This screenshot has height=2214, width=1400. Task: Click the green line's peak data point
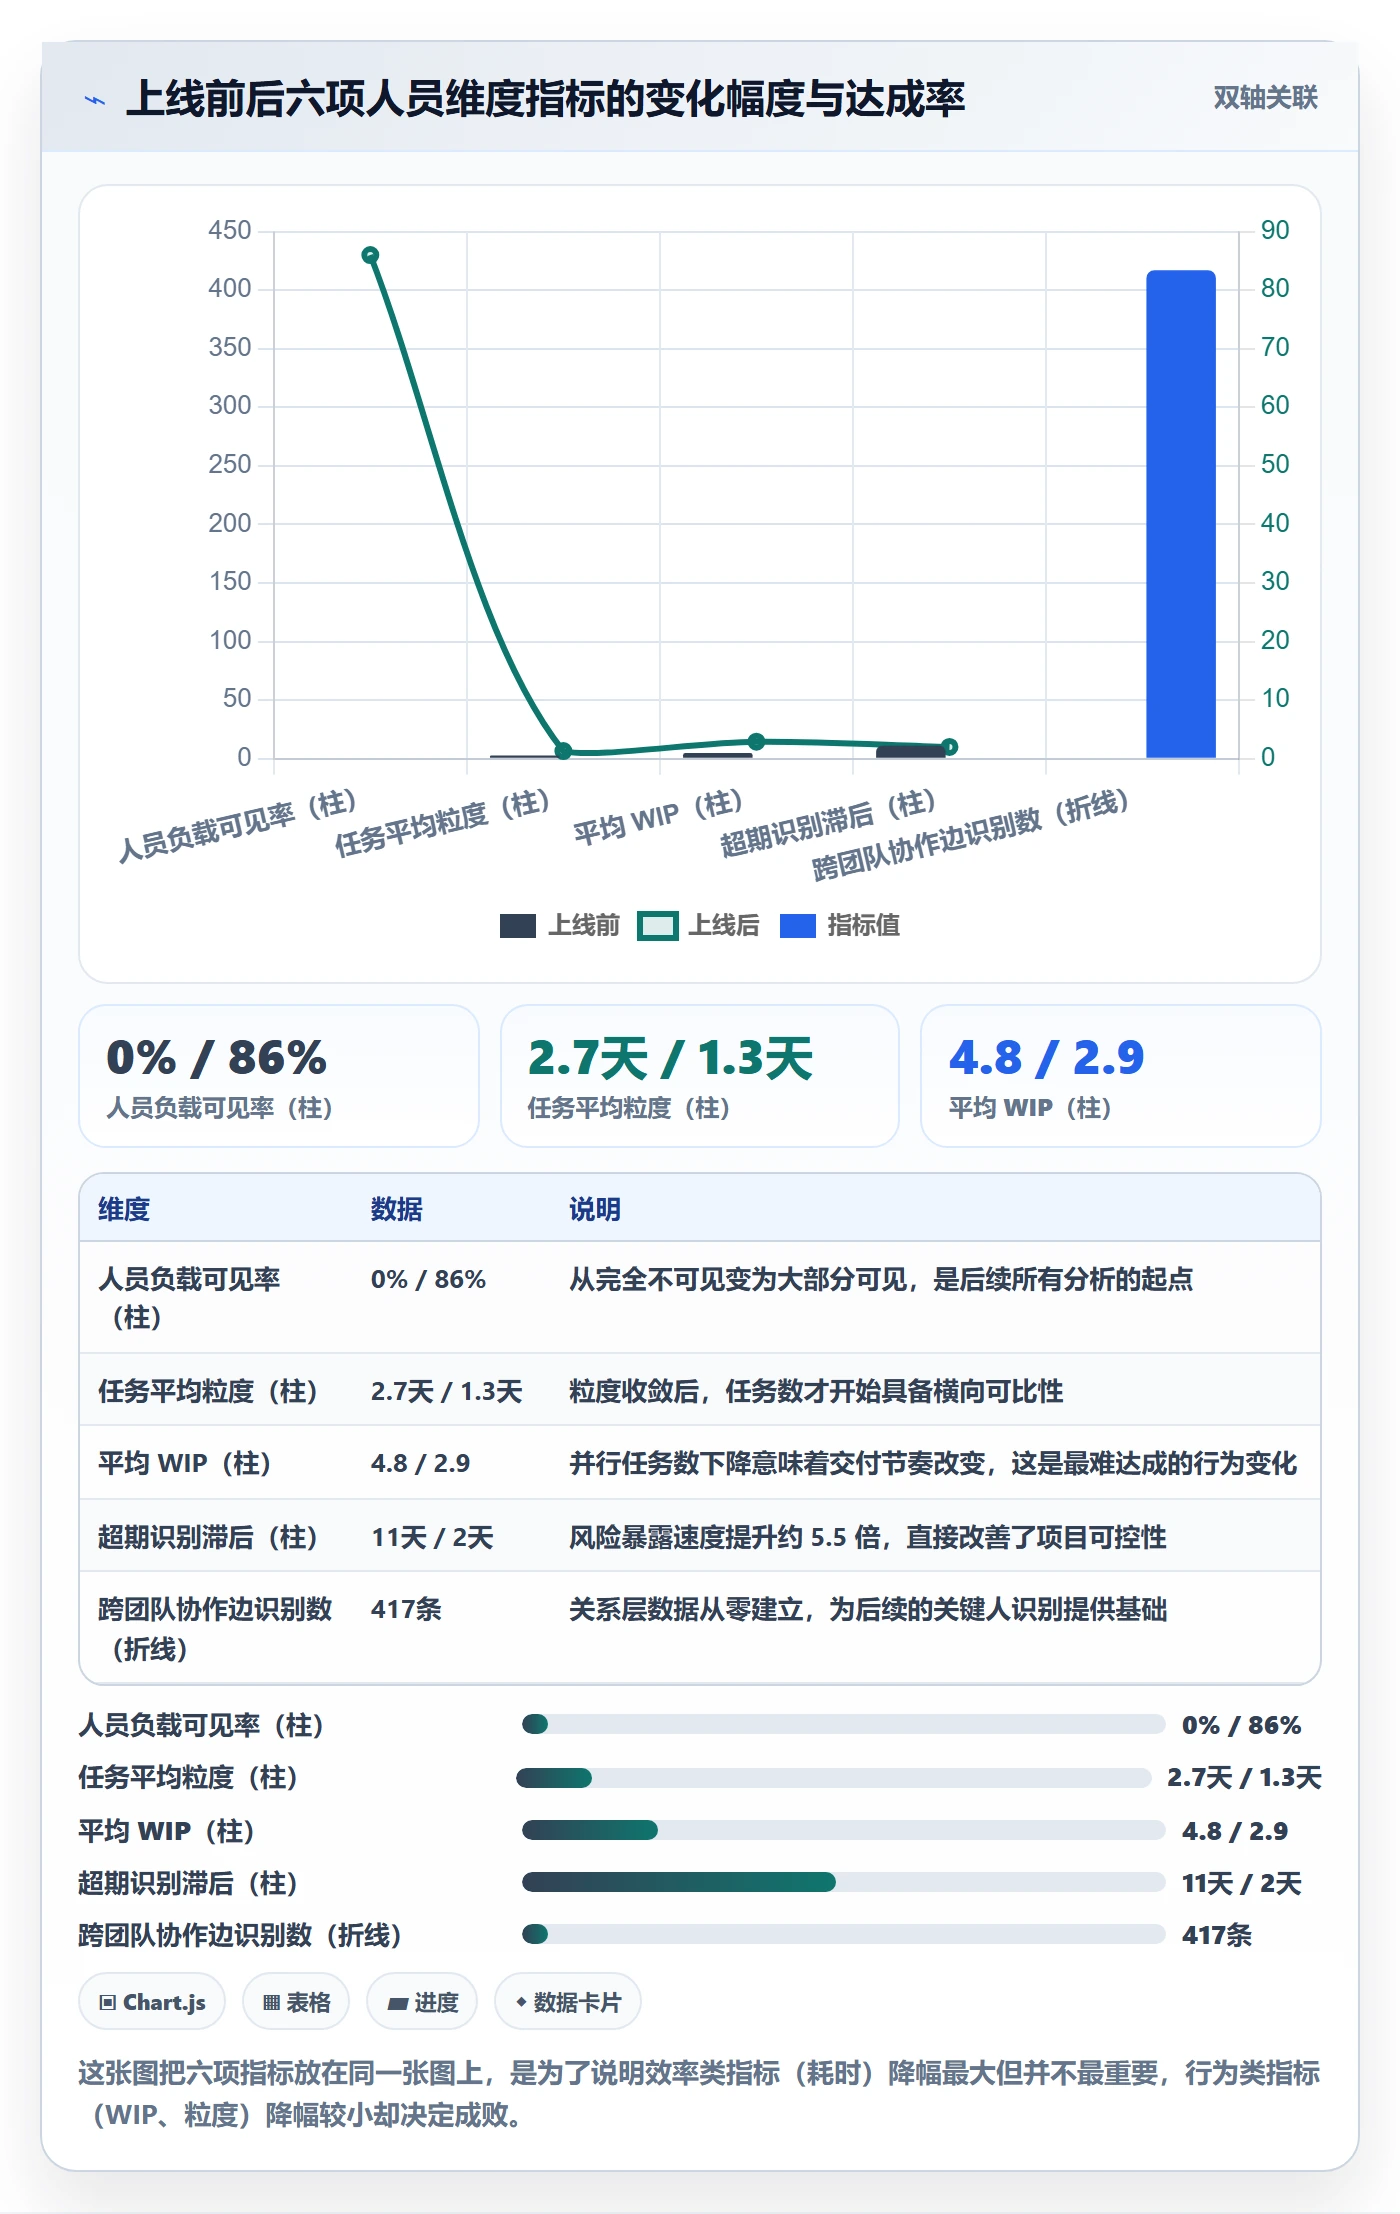(x=370, y=255)
